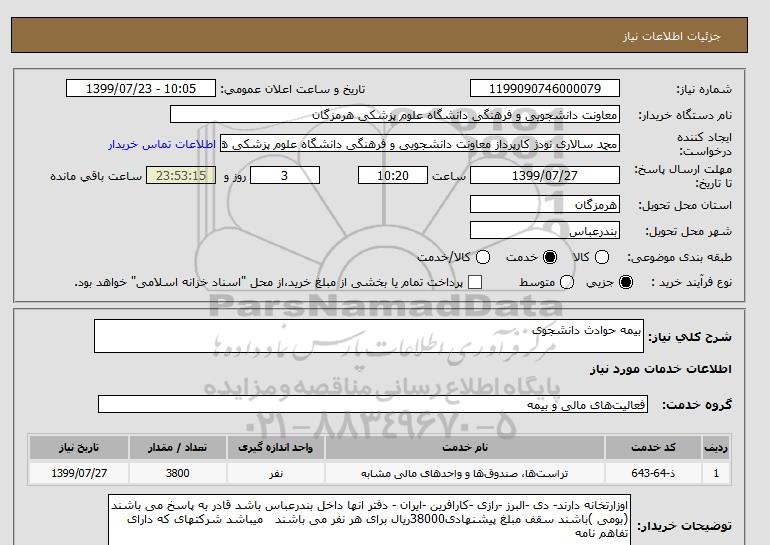Image resolution: width=770 pixels, height=545 pixels.
Task: Click the تاریخ نیاز column header
Action: pos(79,448)
